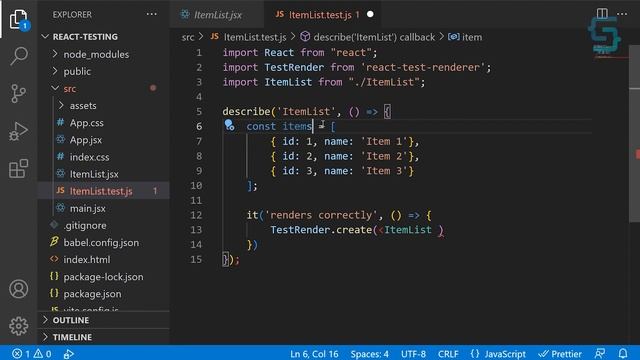This screenshot has width=640, height=360.
Task: Open editor more actions menu
Action: click(622, 13)
